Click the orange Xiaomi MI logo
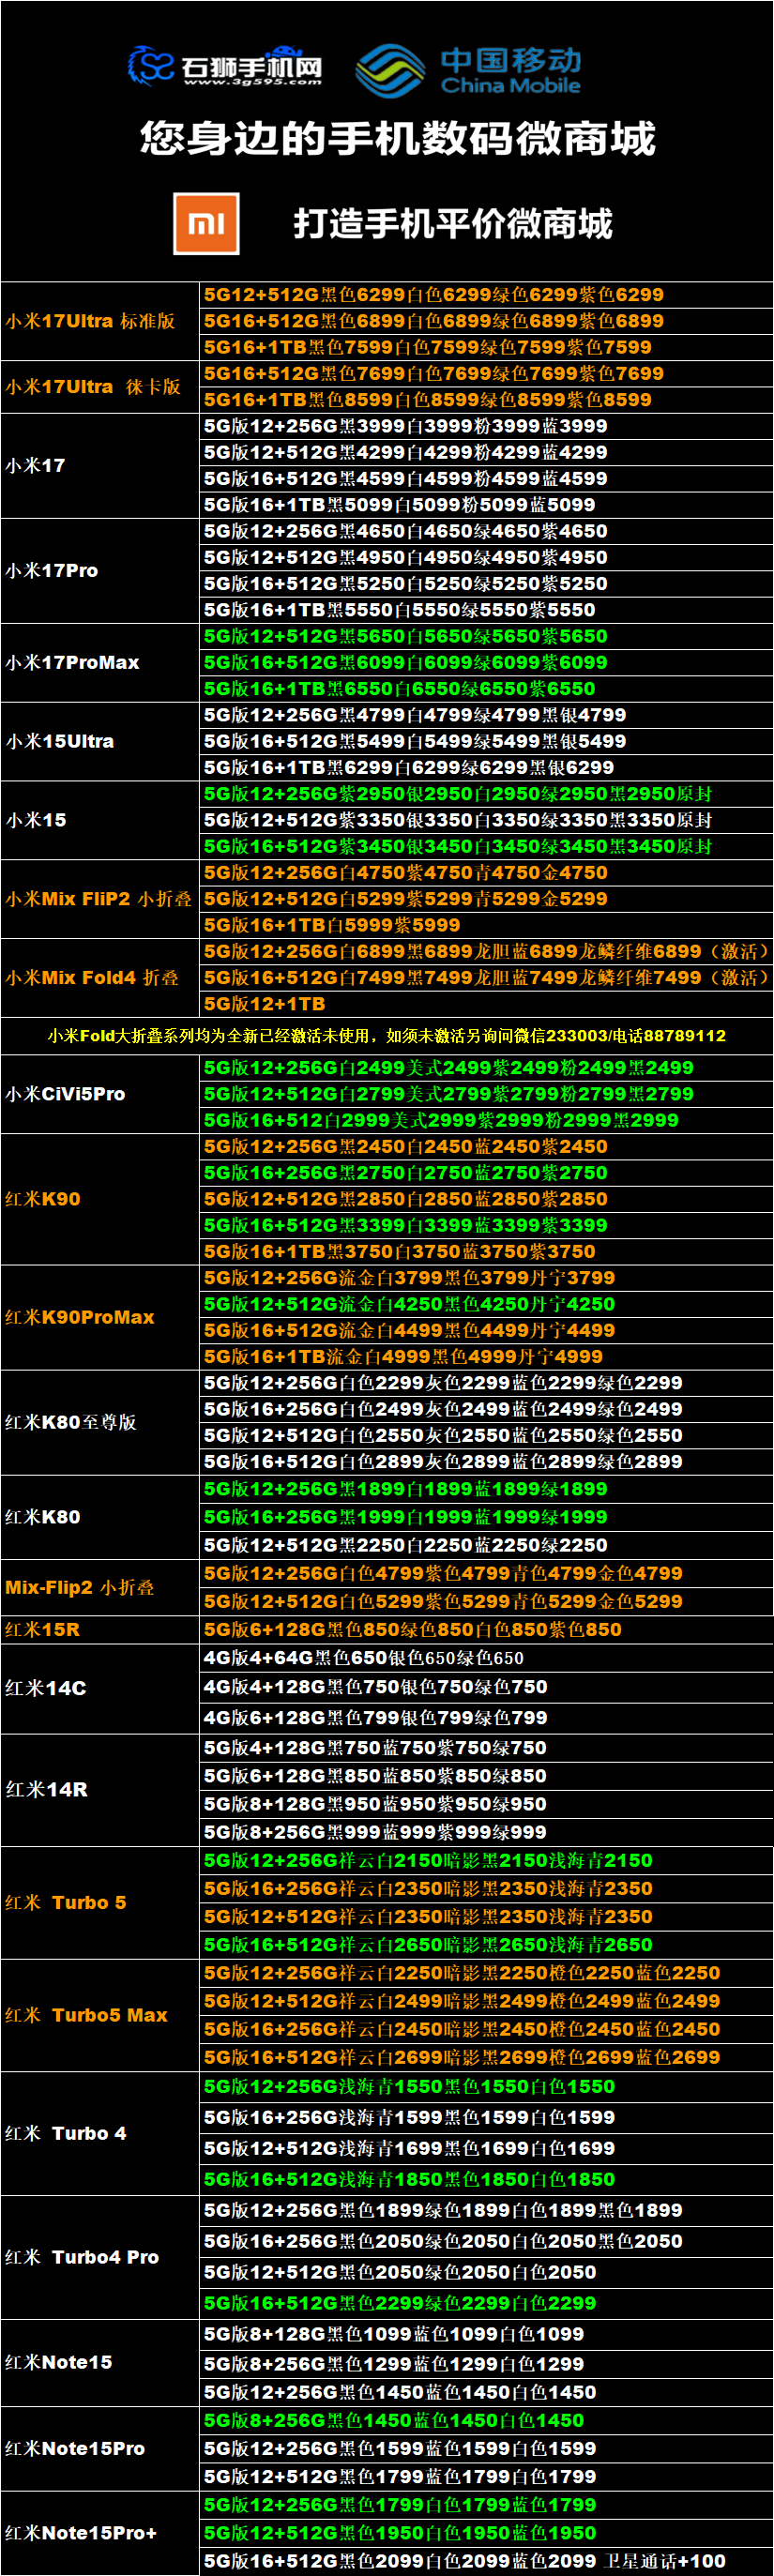Screen dimensions: 774x2576 click(x=206, y=224)
